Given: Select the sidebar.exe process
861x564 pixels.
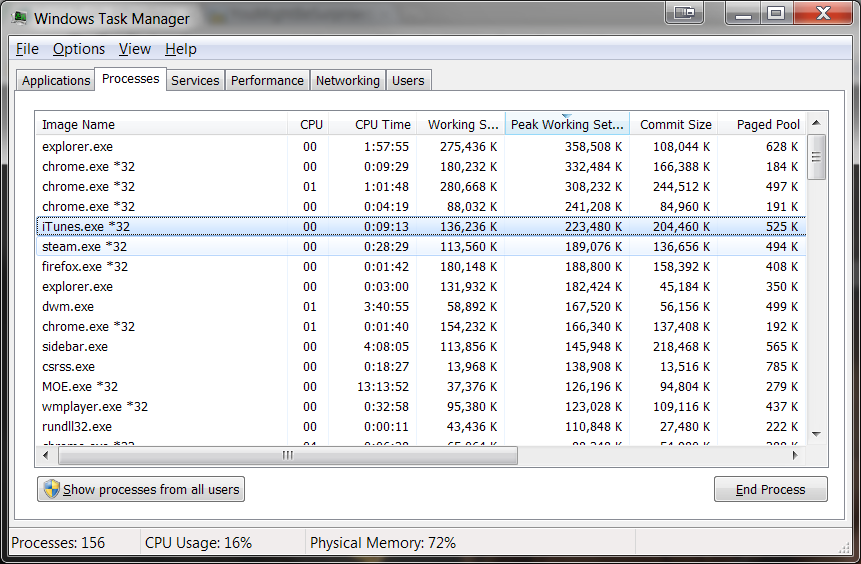Looking at the screenshot, I should pos(421,347).
